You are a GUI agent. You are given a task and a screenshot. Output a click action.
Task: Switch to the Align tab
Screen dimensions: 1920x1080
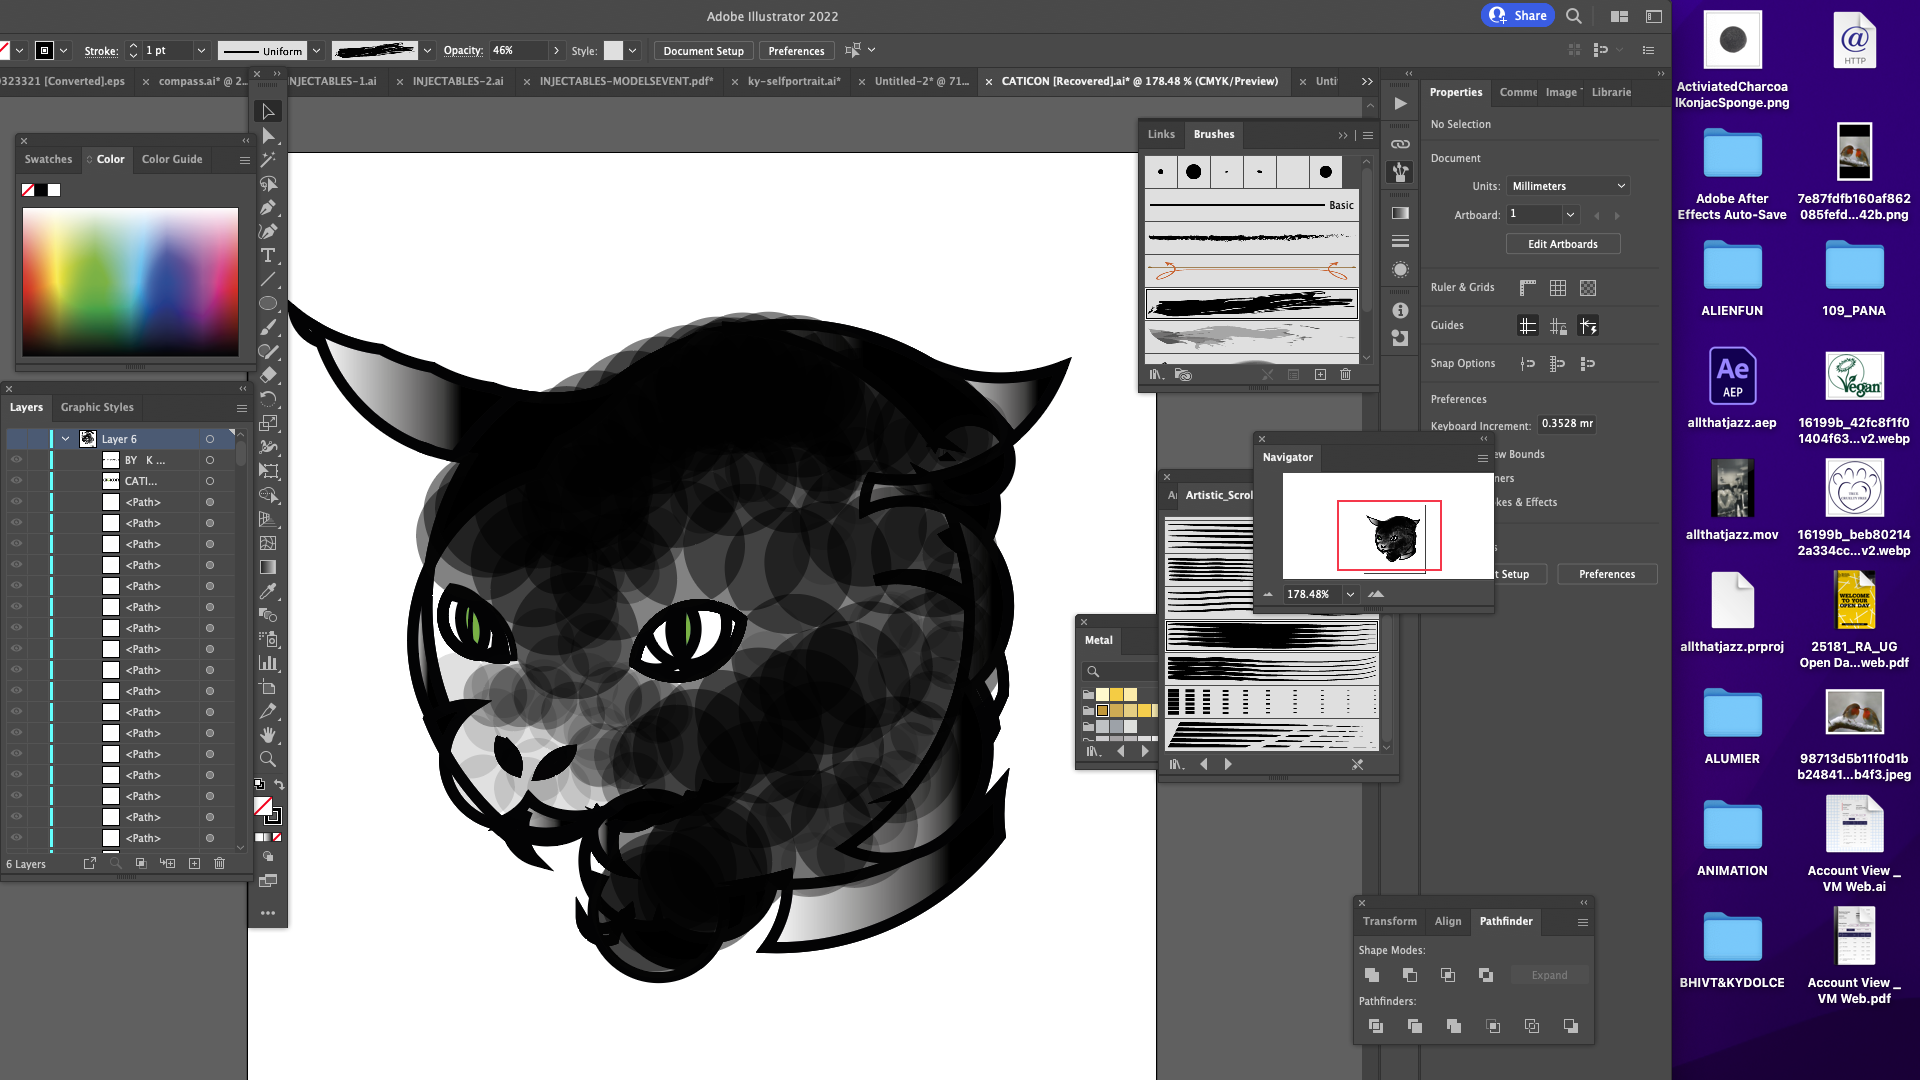(1448, 921)
